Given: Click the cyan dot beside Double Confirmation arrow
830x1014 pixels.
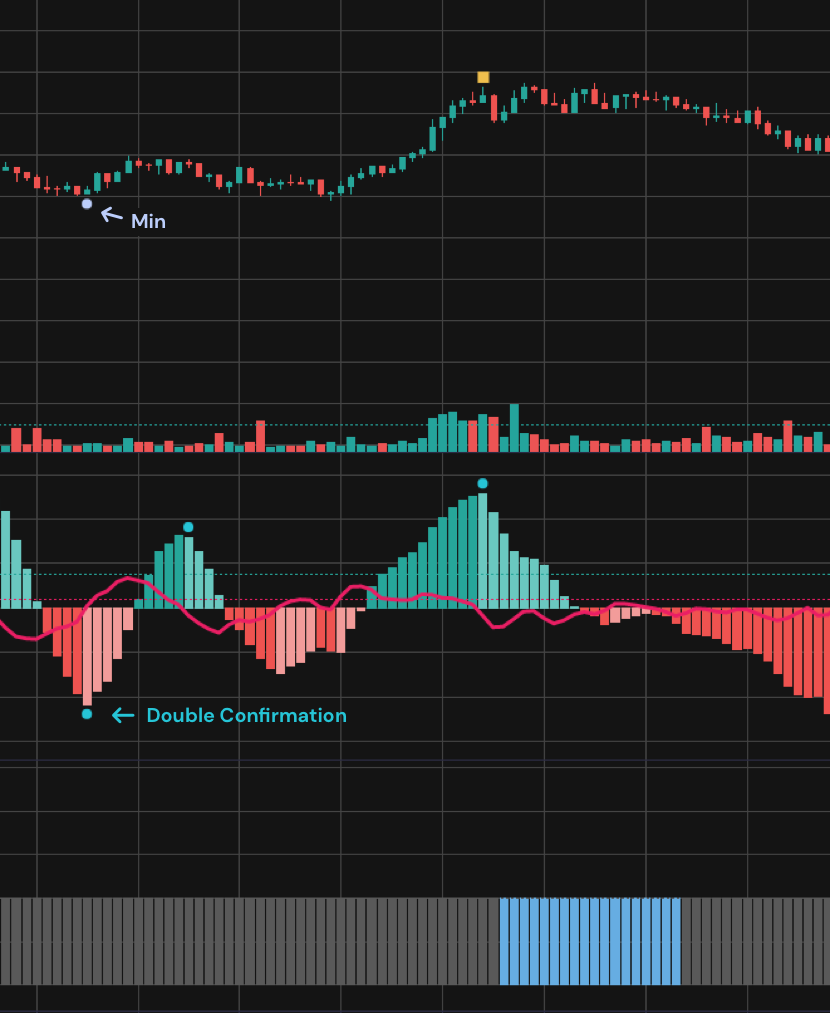Looking at the screenshot, I should pos(87,714).
